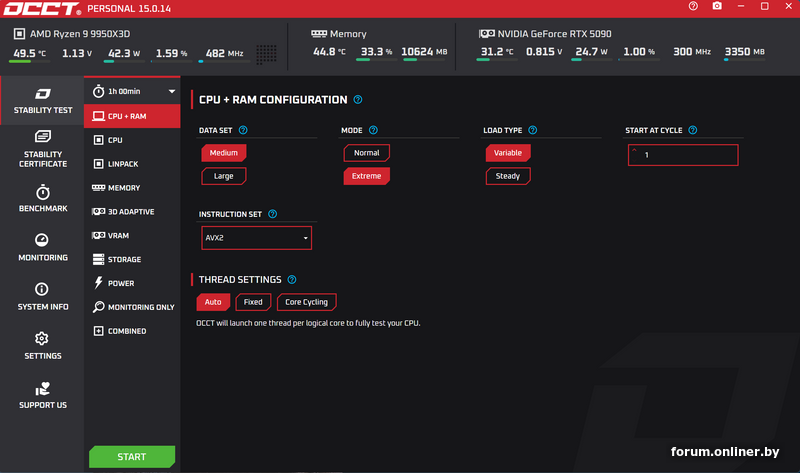Choose Large data set
This screenshot has height=473, width=800.
click(x=223, y=176)
